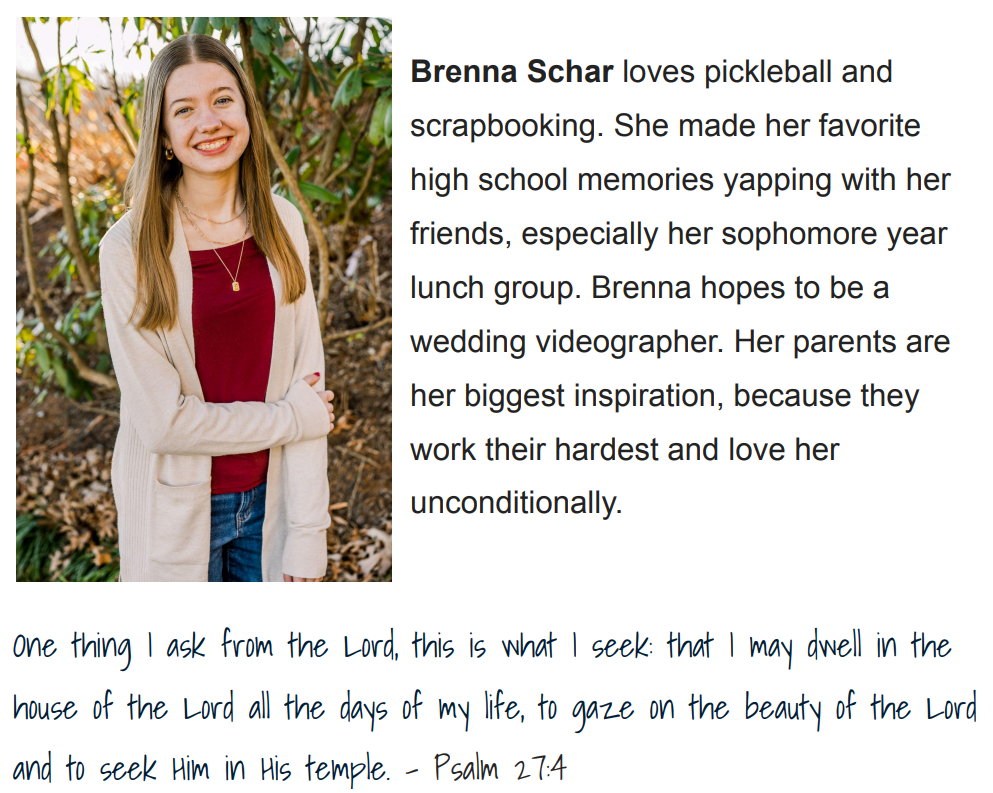Screen dimensions: 993x793
Task: Click the handwritten word gaze
Action: [x=602, y=711]
